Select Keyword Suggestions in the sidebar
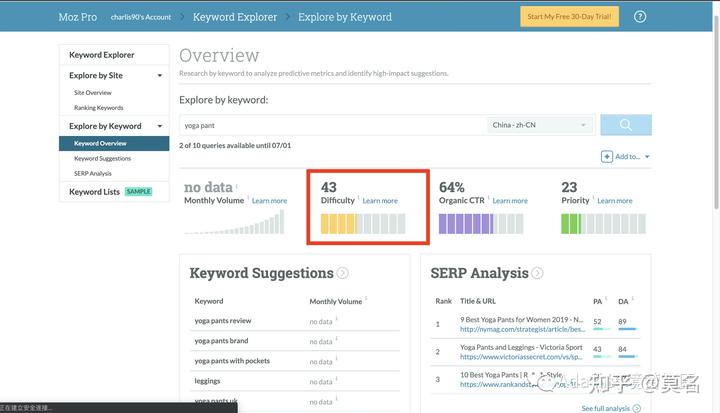720x413 pixels. [x=102, y=158]
